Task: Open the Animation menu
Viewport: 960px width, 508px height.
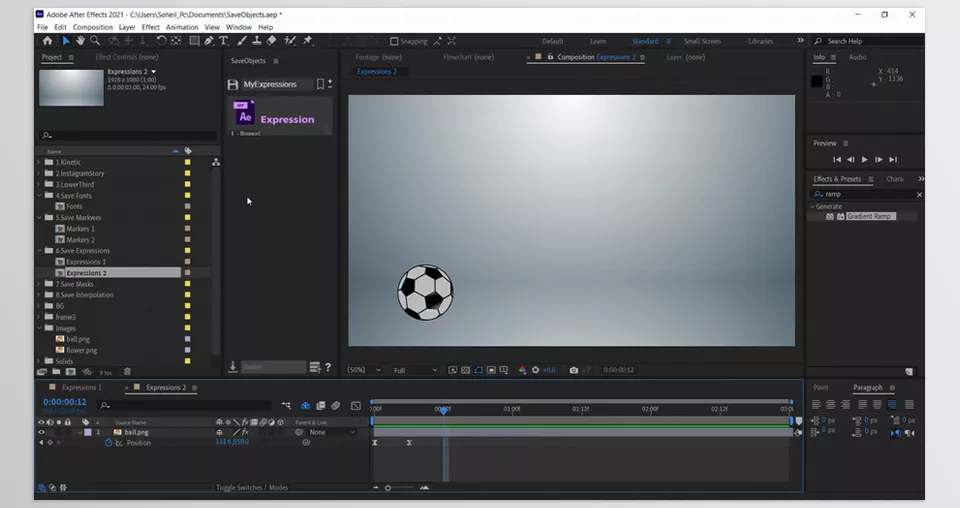Action: tap(182, 27)
